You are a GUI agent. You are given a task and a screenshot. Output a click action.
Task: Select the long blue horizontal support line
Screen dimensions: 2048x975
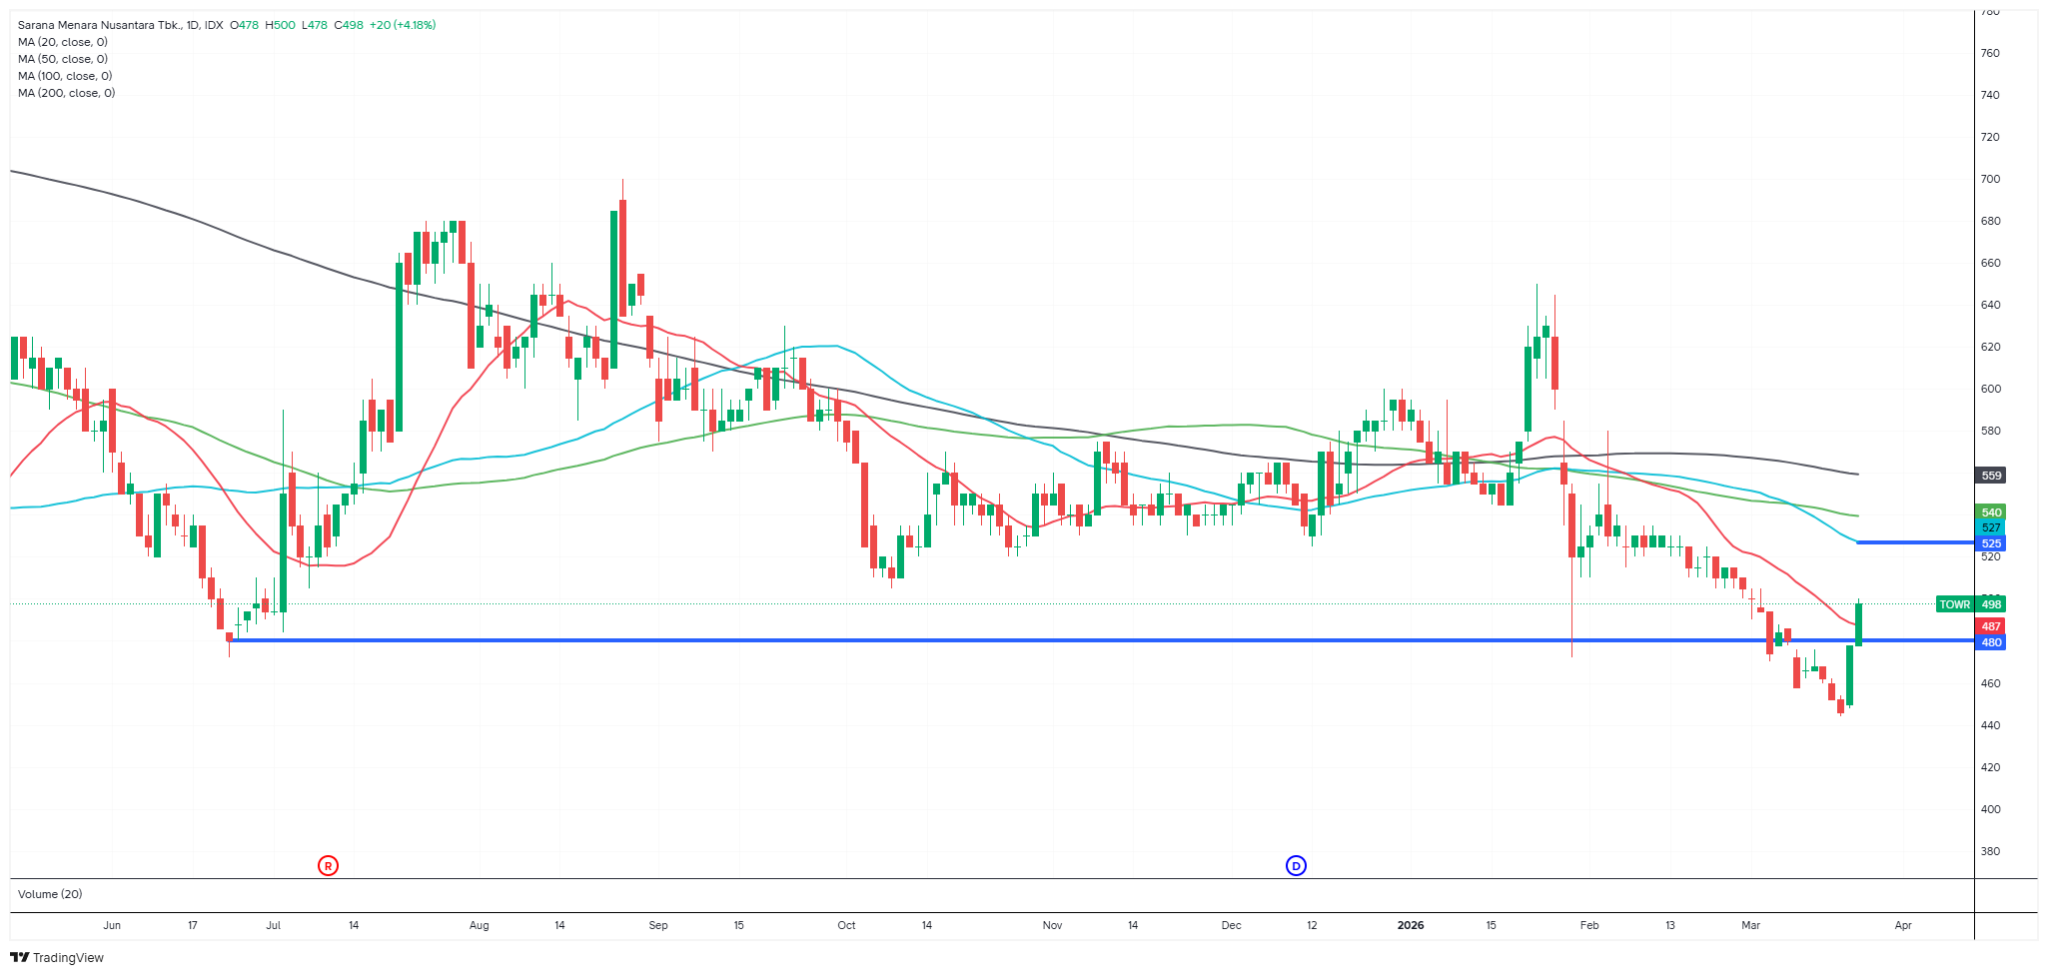[1000, 640]
